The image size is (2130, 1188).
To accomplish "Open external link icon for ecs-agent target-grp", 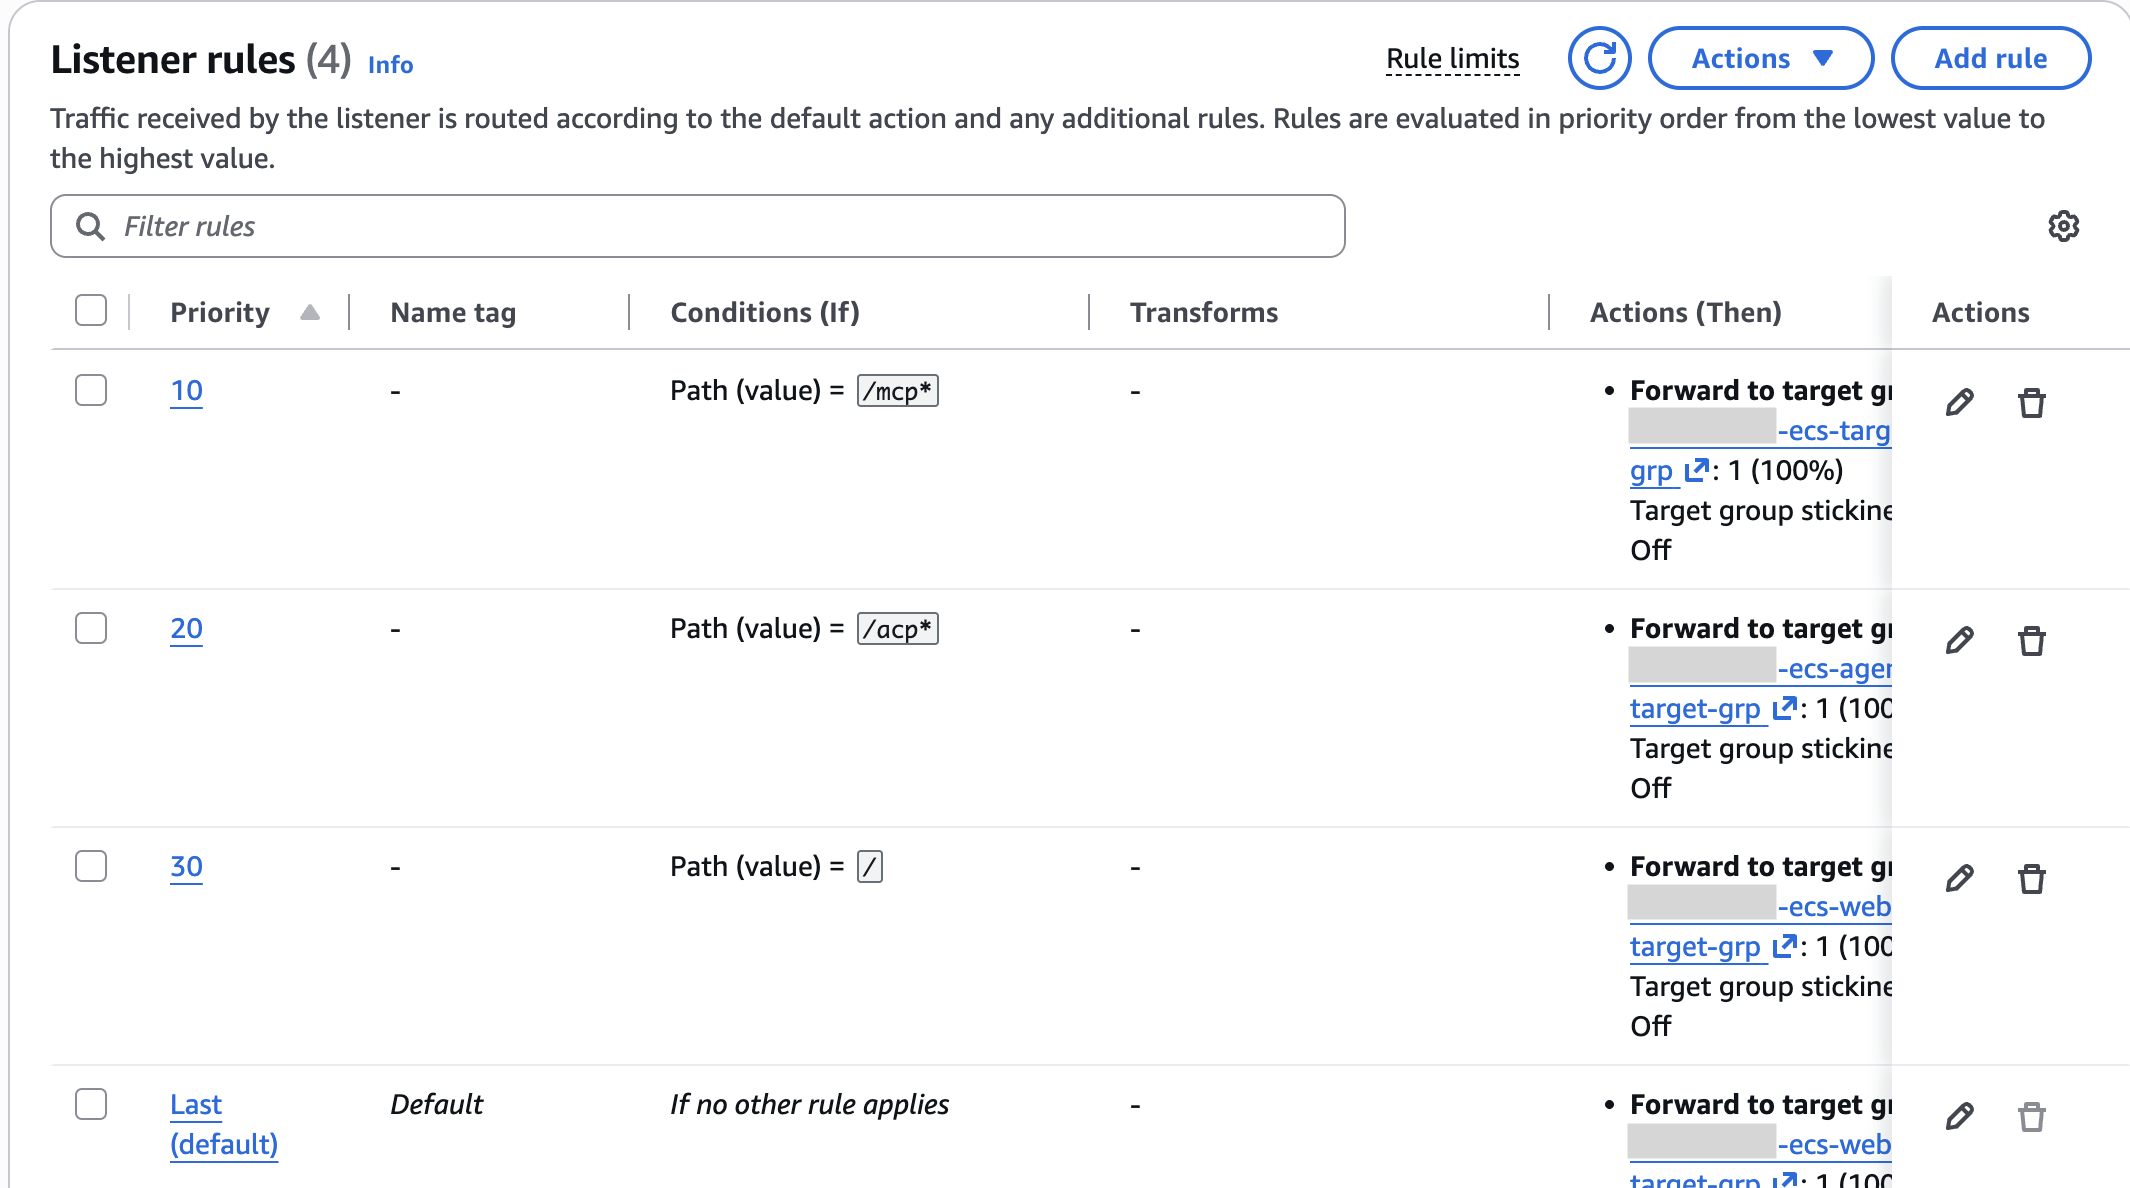I will [1784, 708].
